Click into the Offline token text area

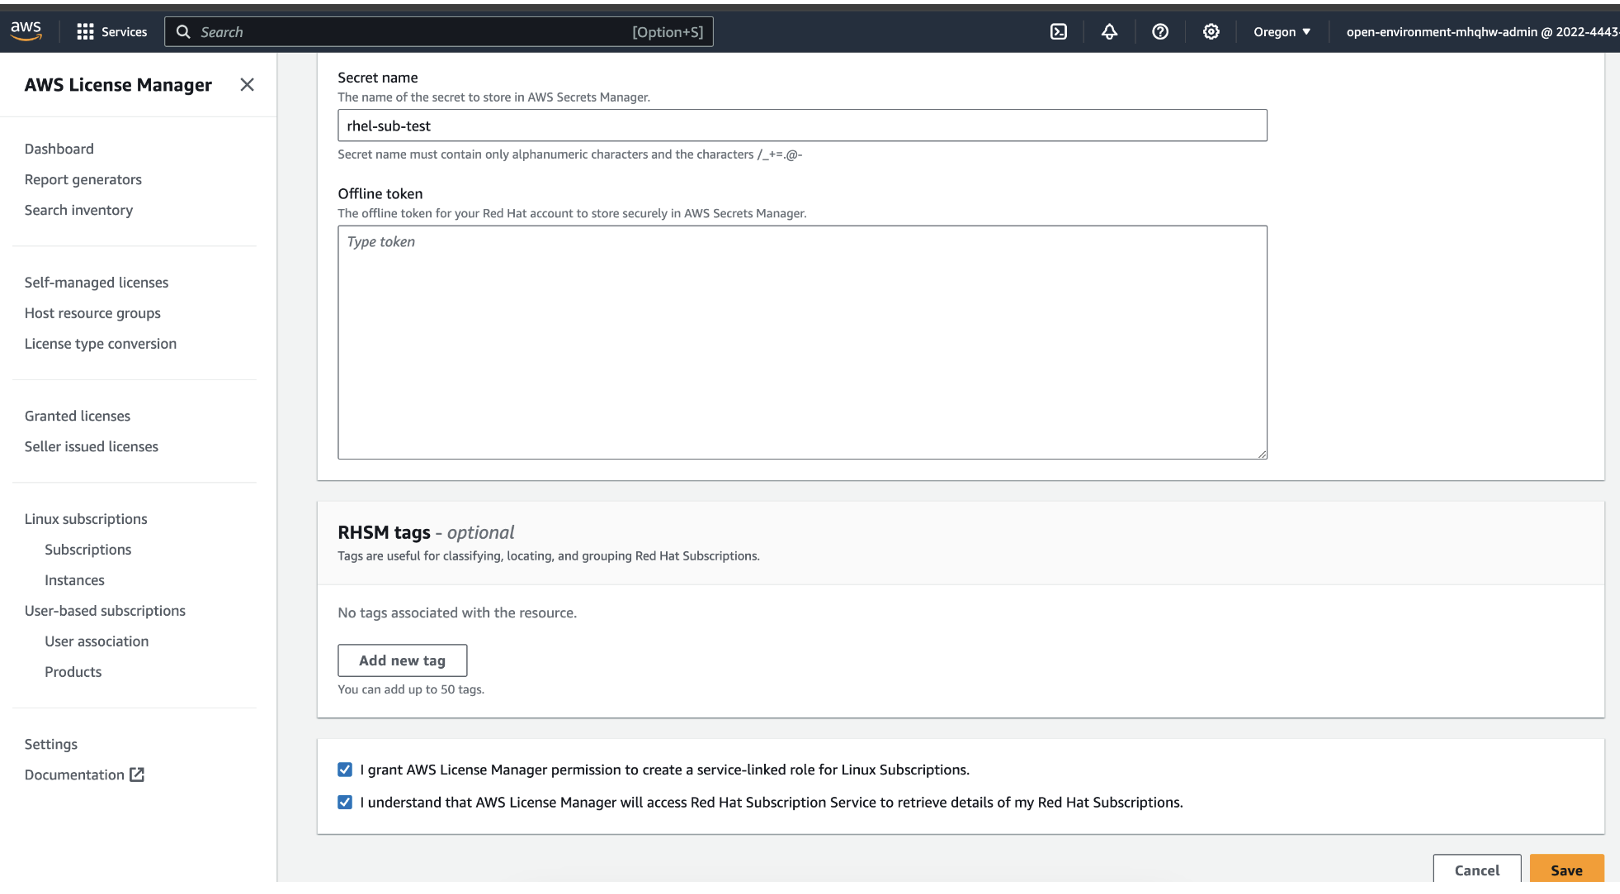point(802,343)
